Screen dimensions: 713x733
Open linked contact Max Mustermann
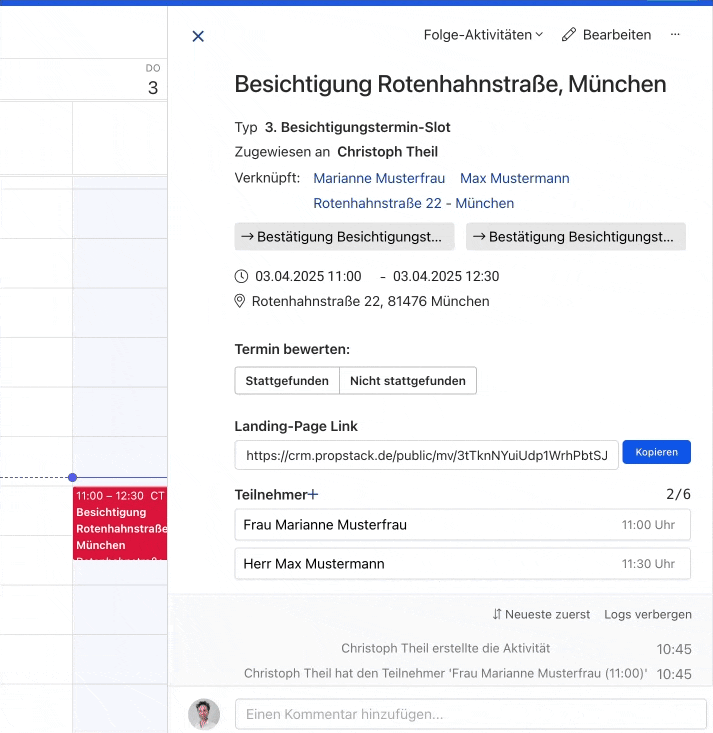[x=514, y=178]
